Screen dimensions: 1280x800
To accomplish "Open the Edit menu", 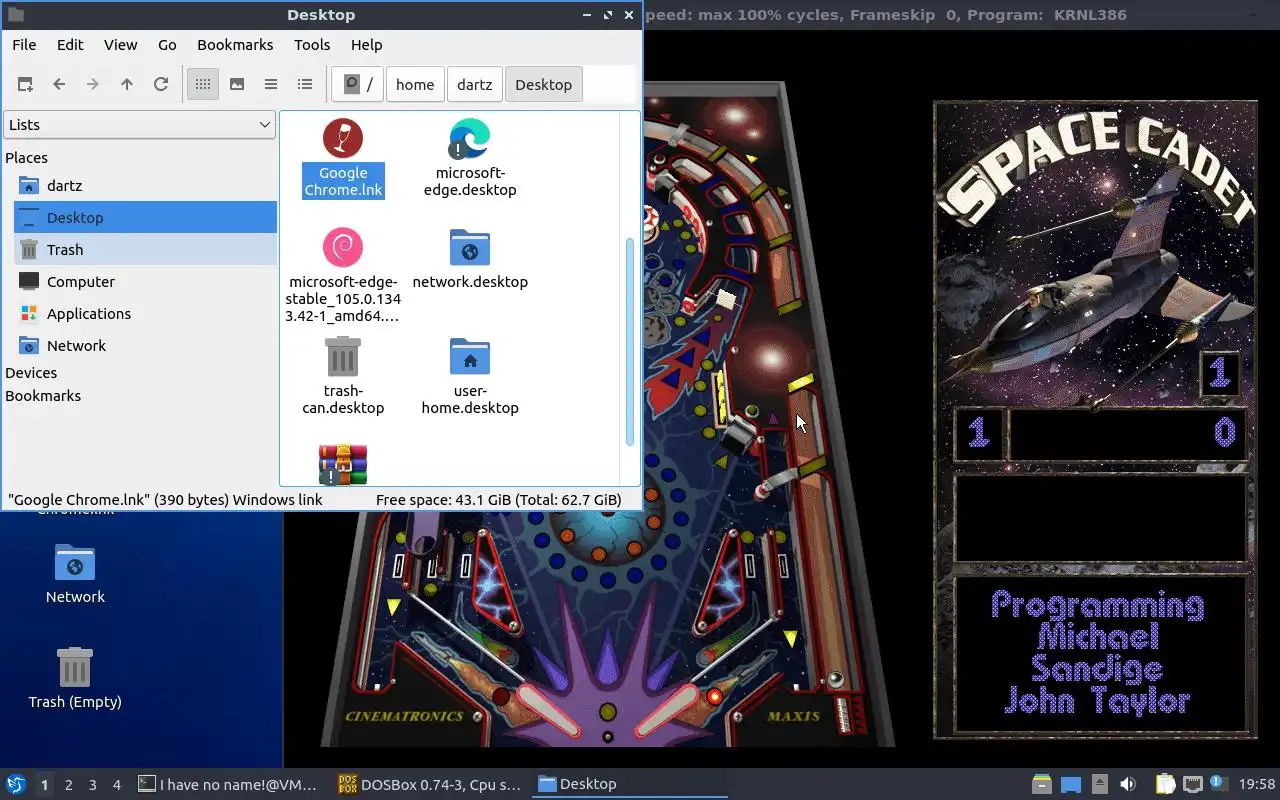I will click(x=70, y=45).
